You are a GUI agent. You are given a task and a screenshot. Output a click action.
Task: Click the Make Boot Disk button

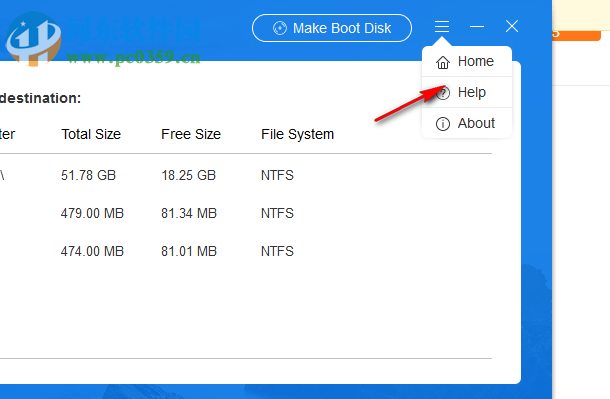tap(332, 28)
